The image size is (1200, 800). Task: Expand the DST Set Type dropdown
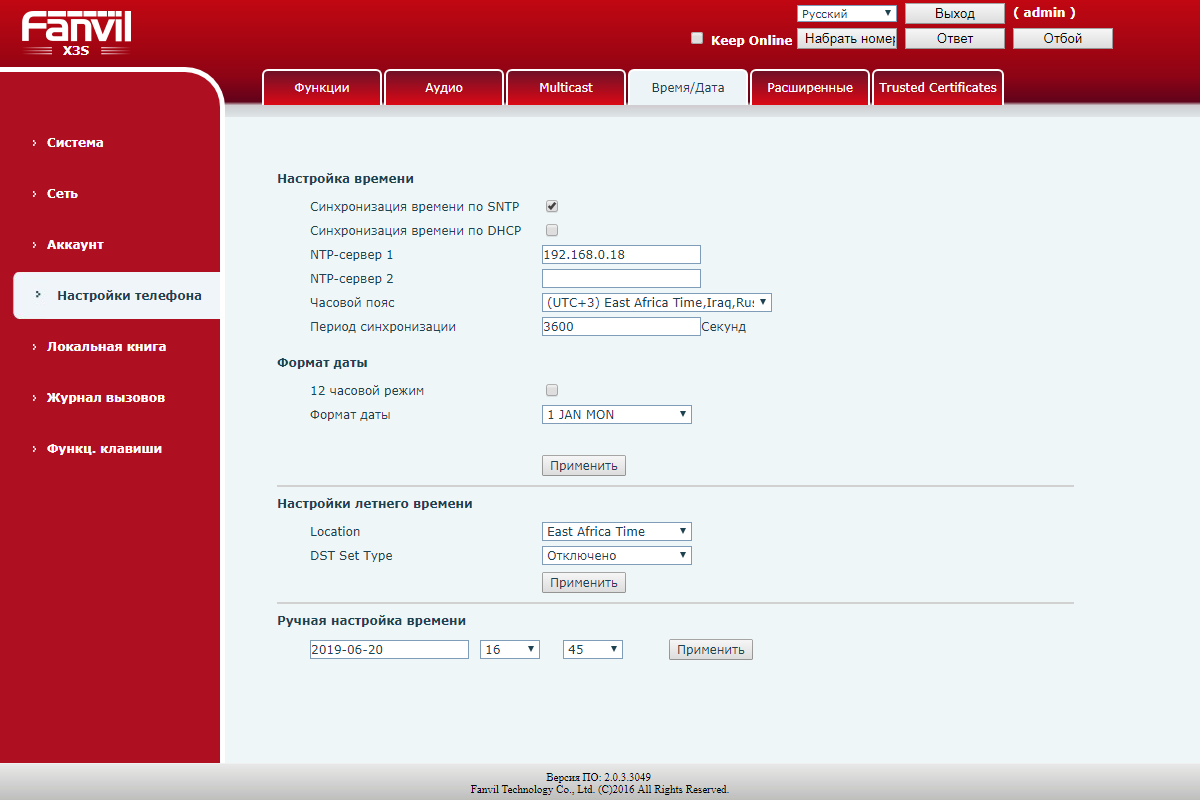click(x=616, y=556)
